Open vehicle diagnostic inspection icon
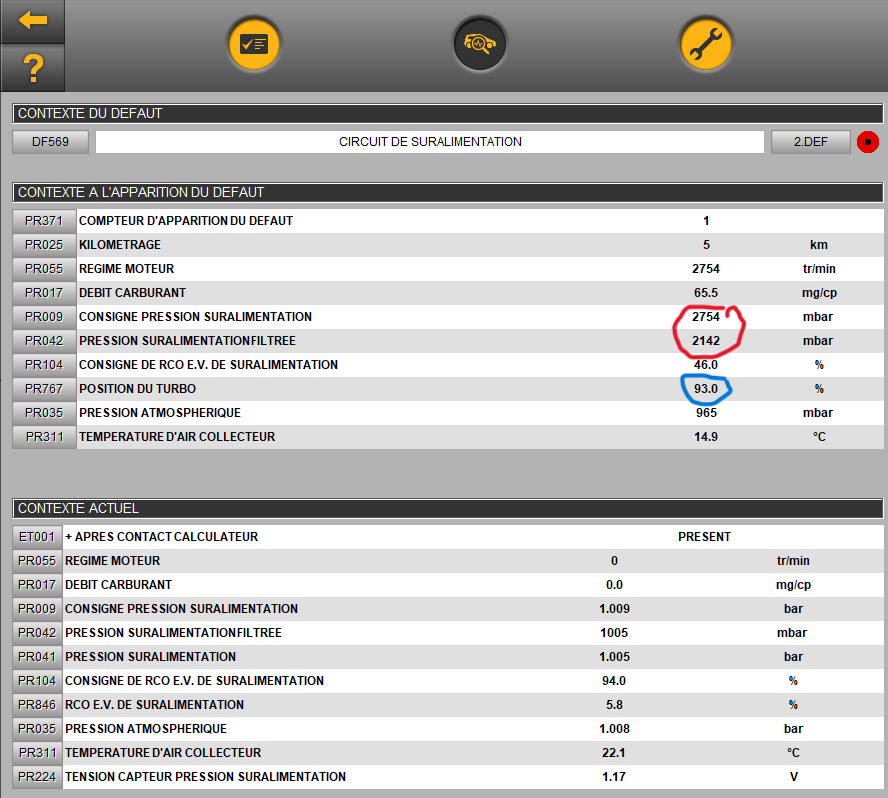Screen dimensions: 888x798 (x=480, y=44)
